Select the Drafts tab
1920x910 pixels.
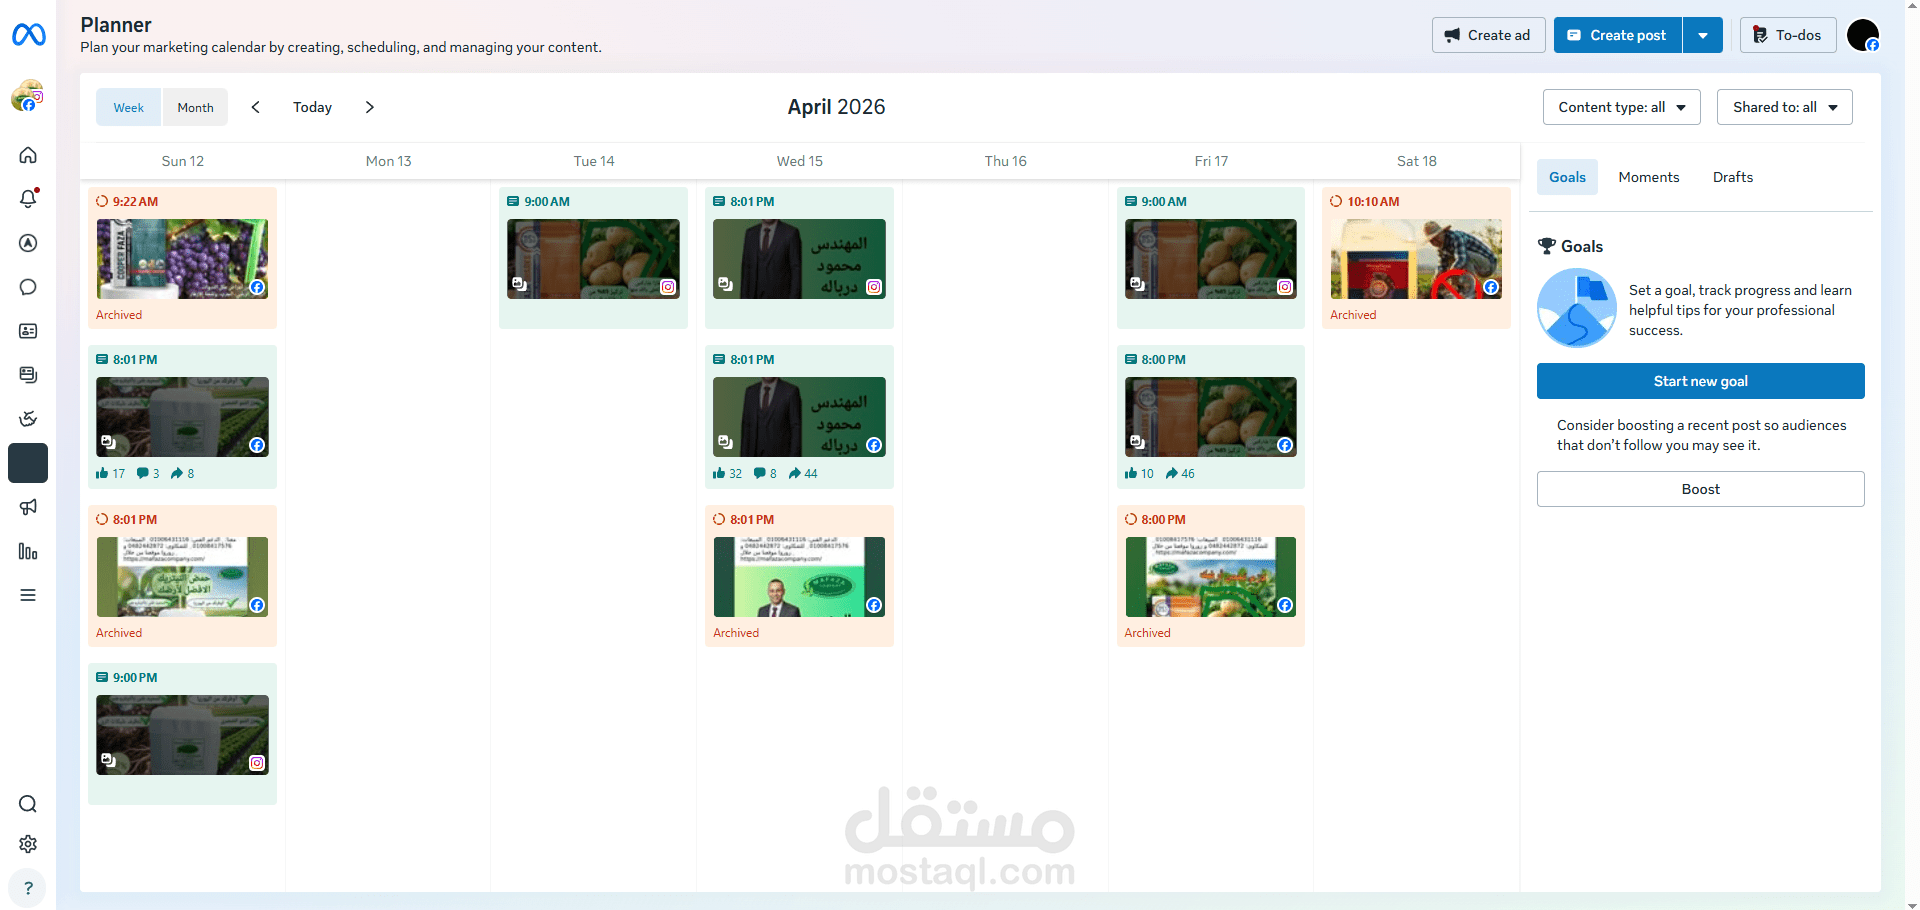1733,177
